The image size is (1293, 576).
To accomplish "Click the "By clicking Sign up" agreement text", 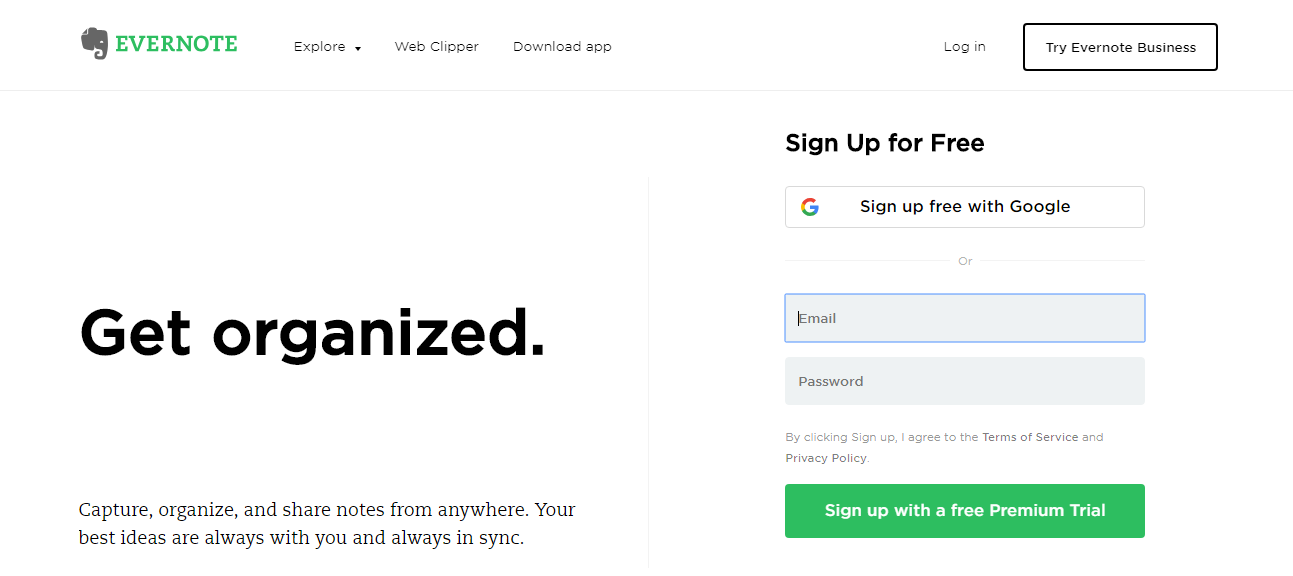I will coord(880,437).
